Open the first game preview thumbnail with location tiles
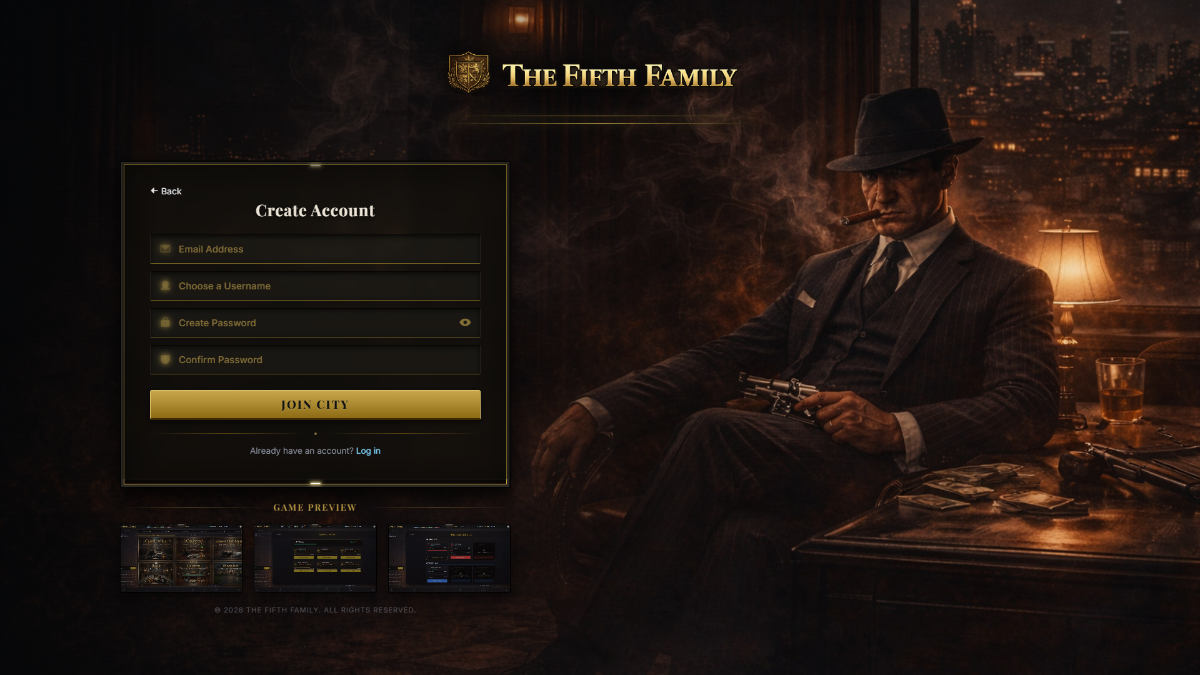Image resolution: width=1200 pixels, height=675 pixels. coord(181,559)
